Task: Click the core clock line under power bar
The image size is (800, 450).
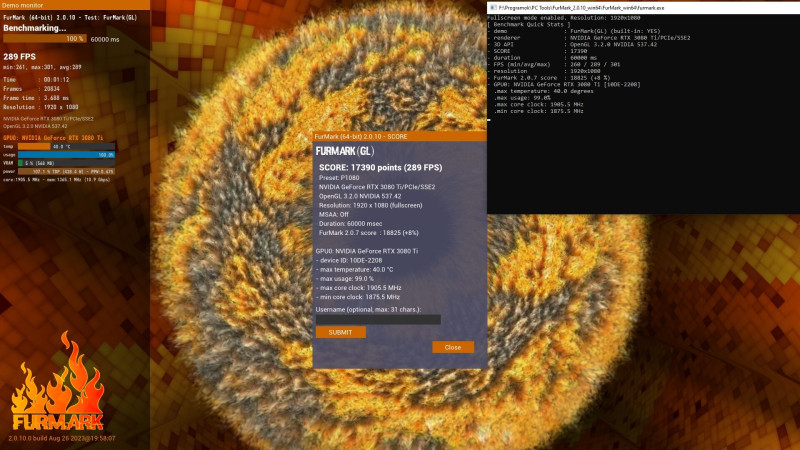Action: 56,180
